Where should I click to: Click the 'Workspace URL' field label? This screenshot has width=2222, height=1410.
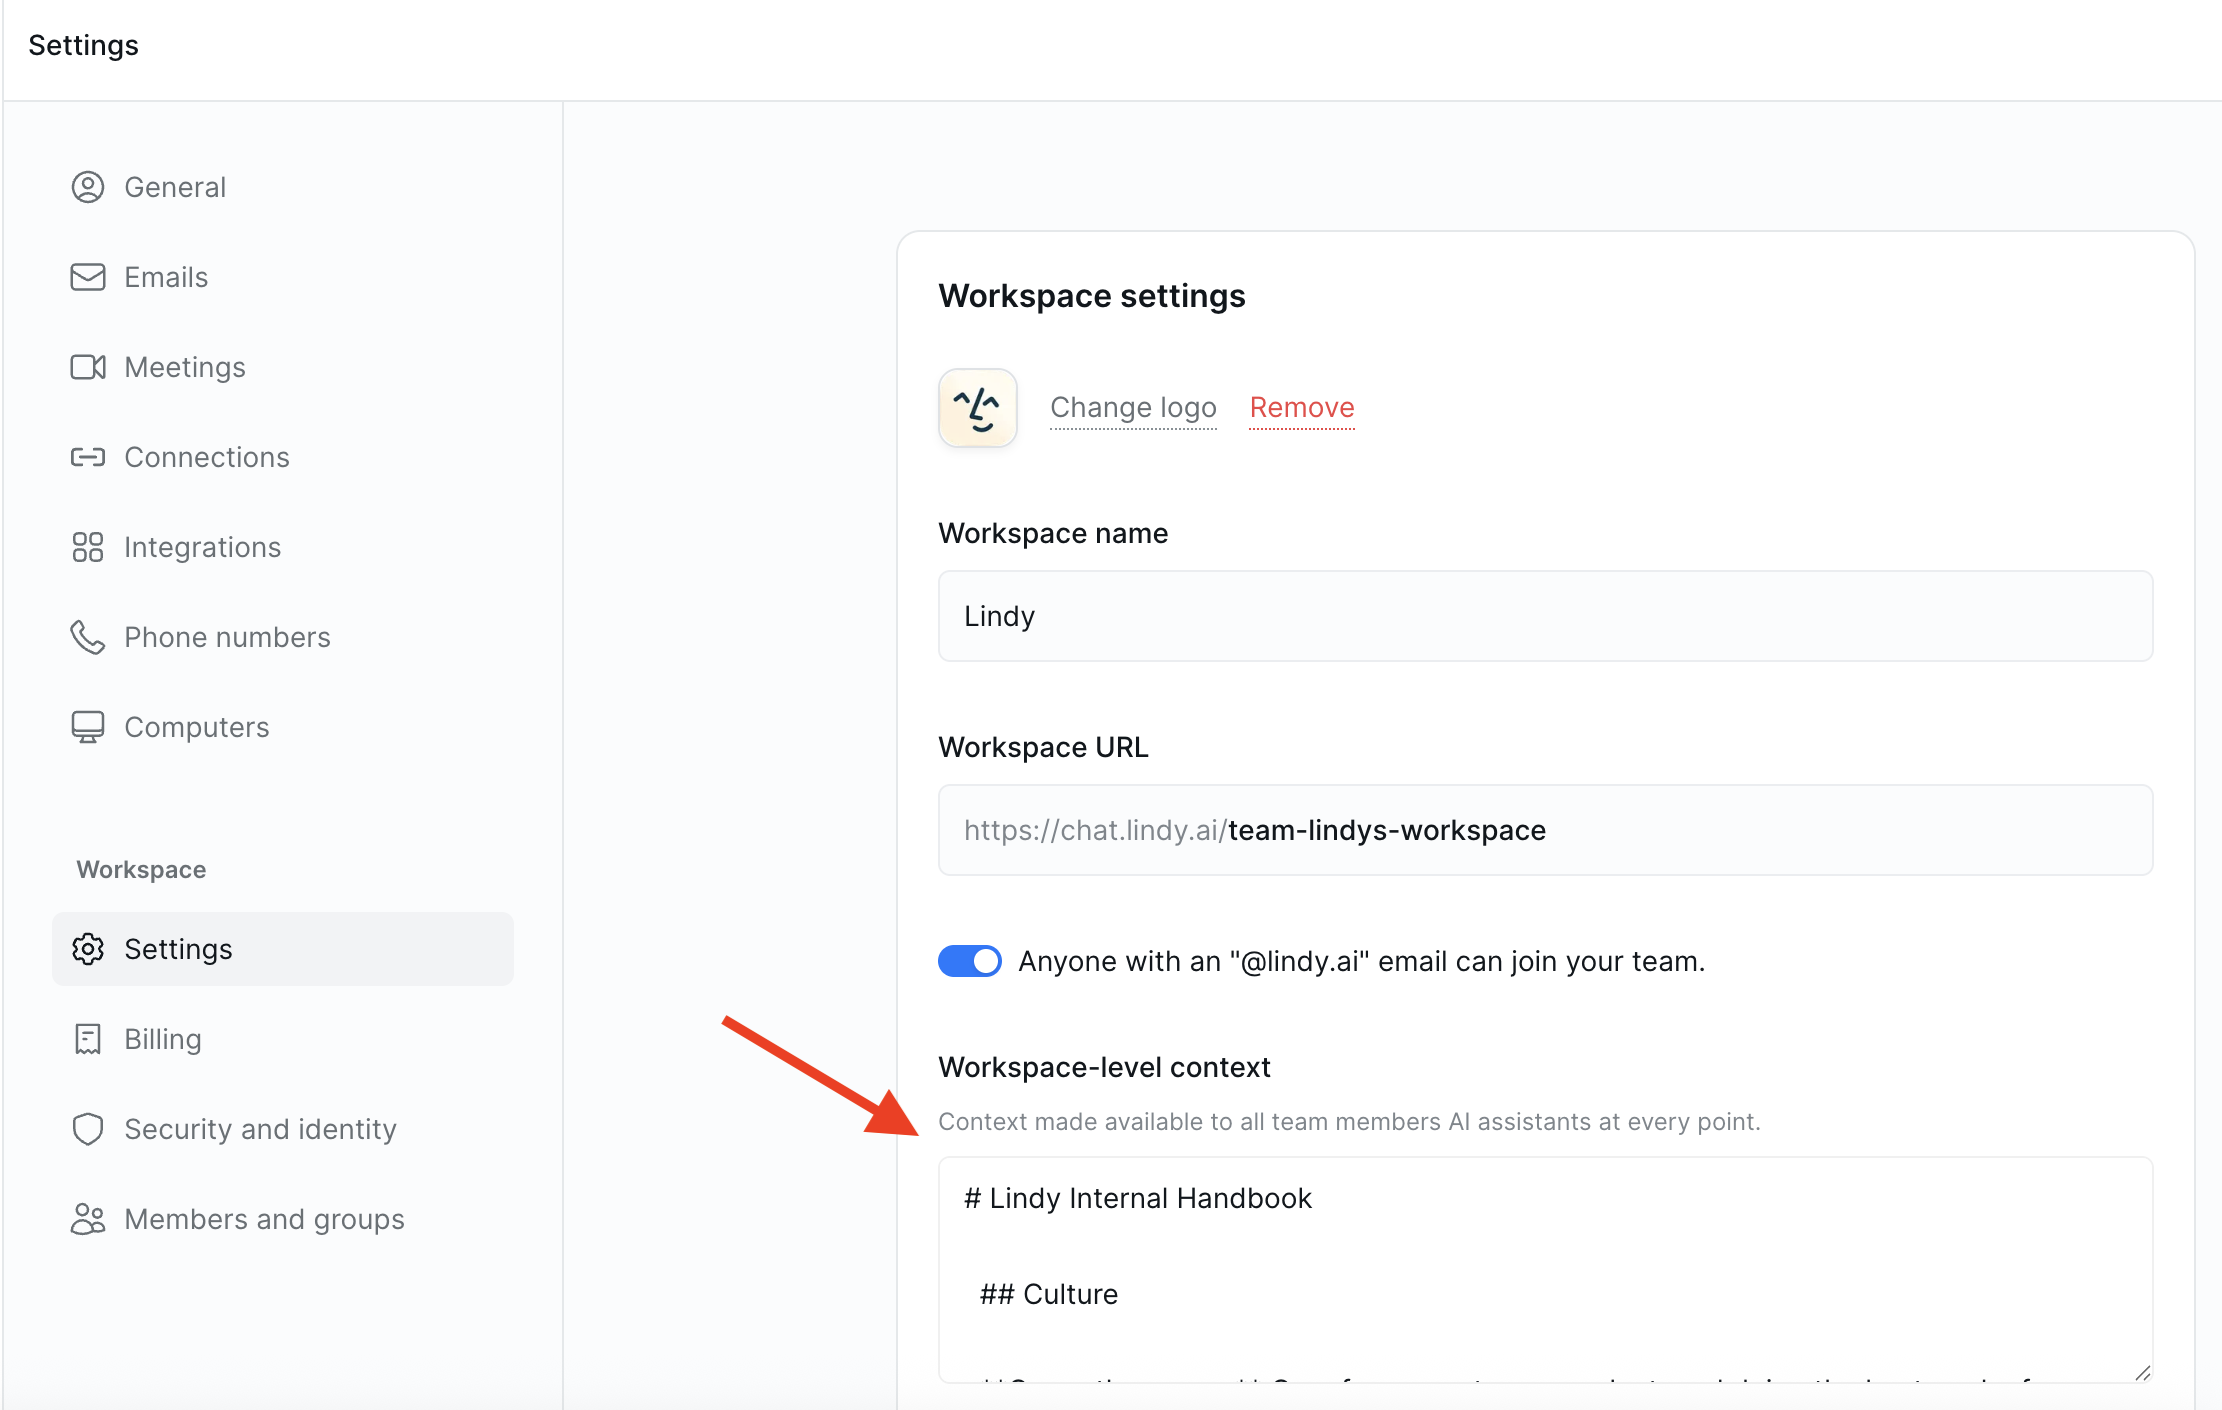coord(1043,747)
